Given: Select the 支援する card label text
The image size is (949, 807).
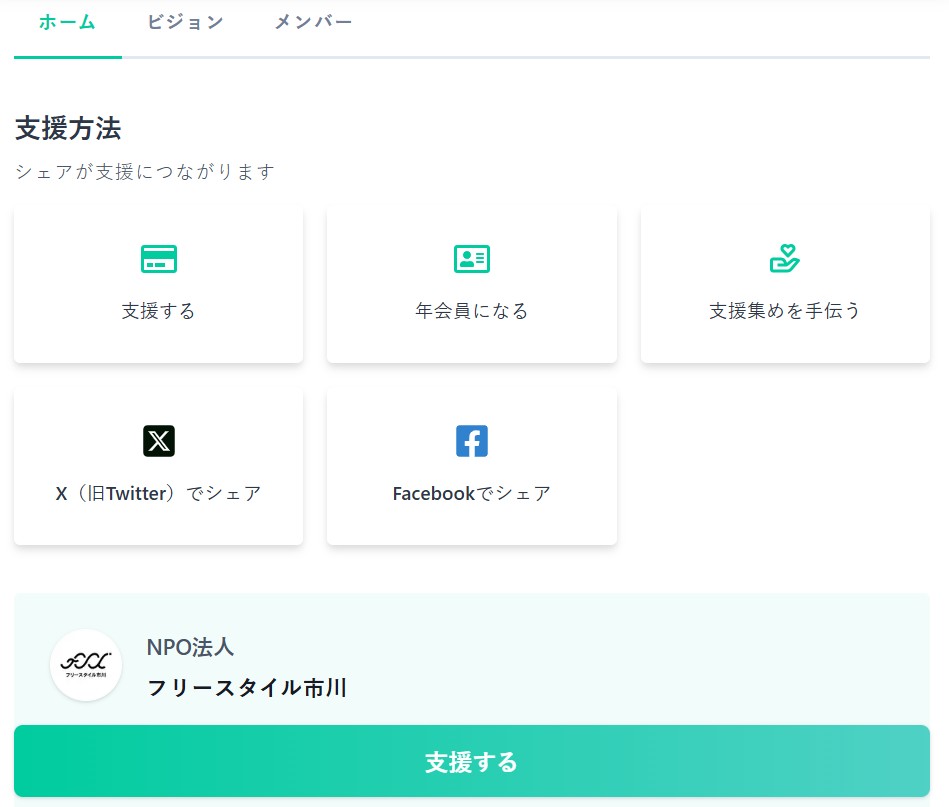Looking at the screenshot, I should click(158, 311).
